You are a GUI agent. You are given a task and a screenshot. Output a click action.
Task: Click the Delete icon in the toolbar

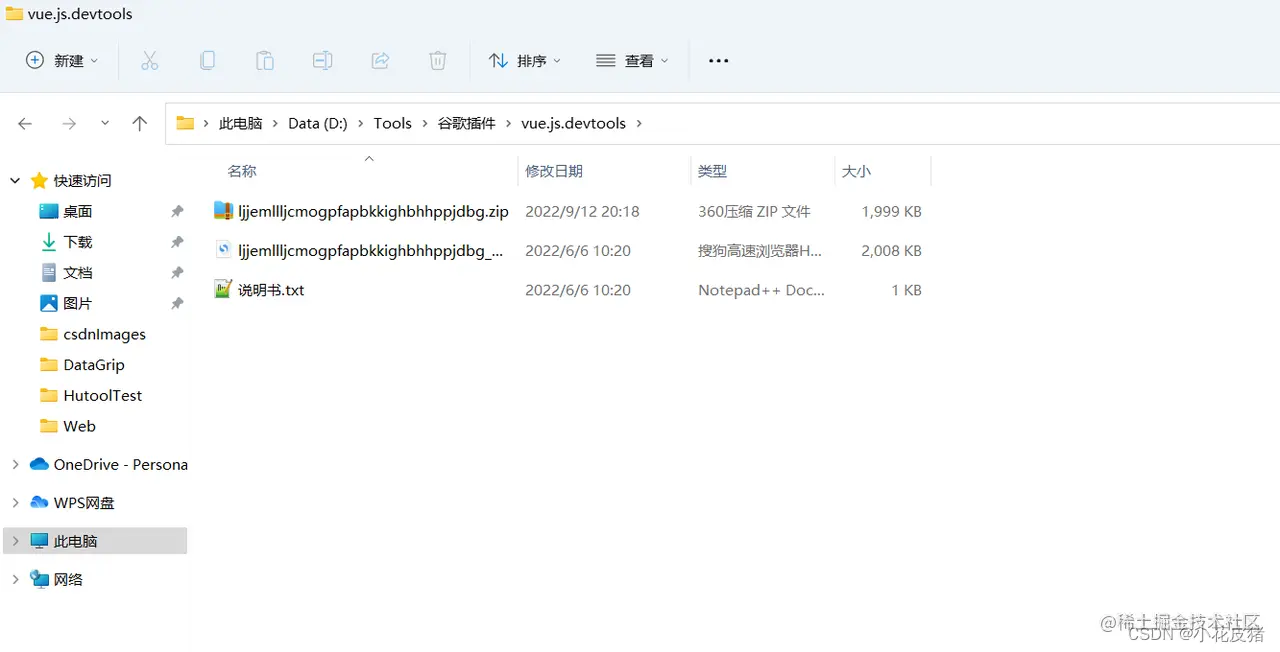[437, 60]
